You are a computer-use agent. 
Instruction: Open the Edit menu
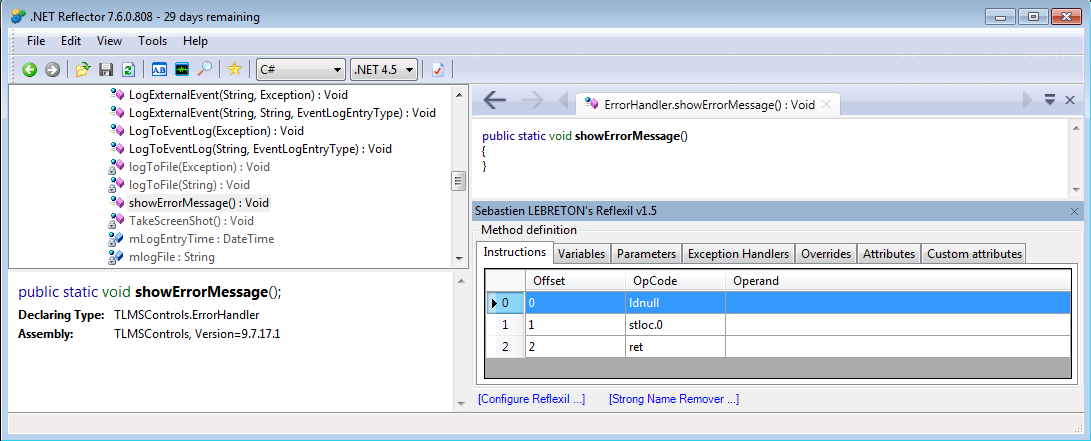click(x=71, y=41)
